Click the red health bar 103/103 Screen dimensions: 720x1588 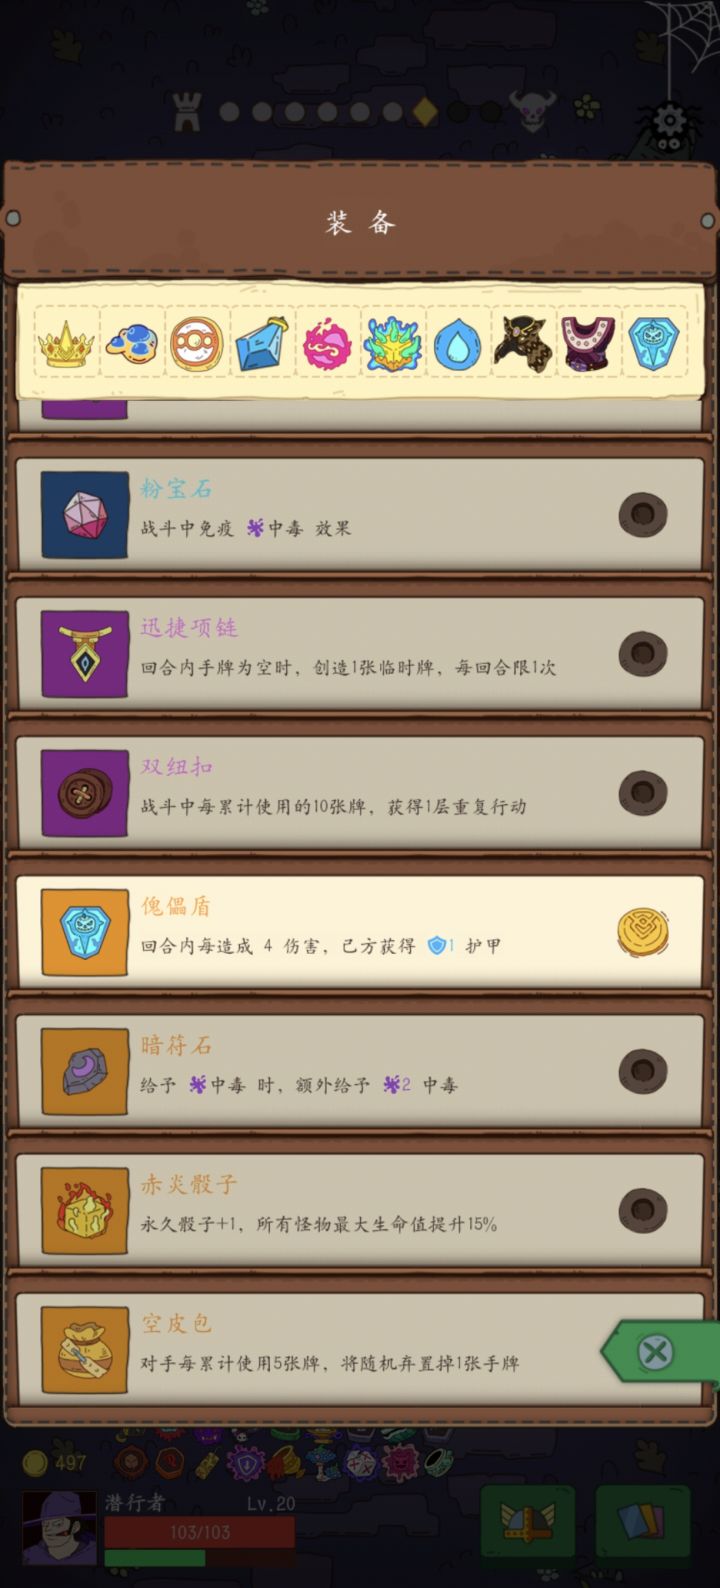coord(200,1532)
